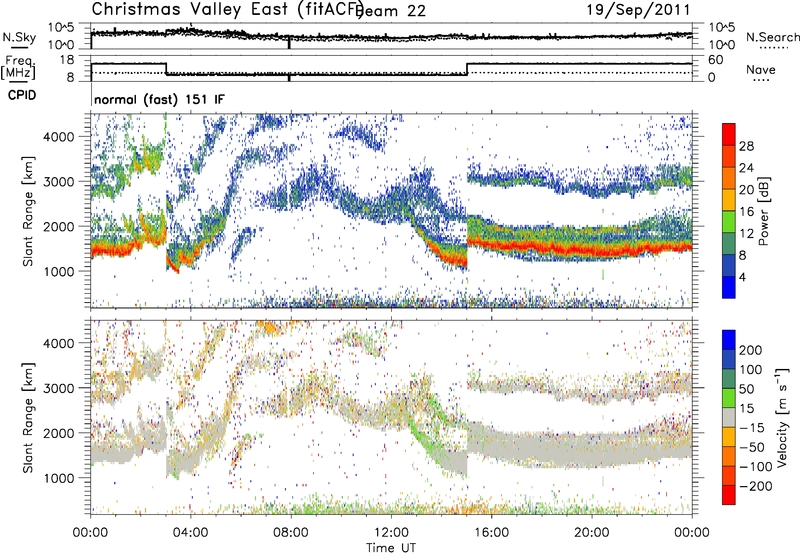Click the "Velocity [m s-1]" colorbar title
Screen dimensions: 800x554
coord(782,418)
